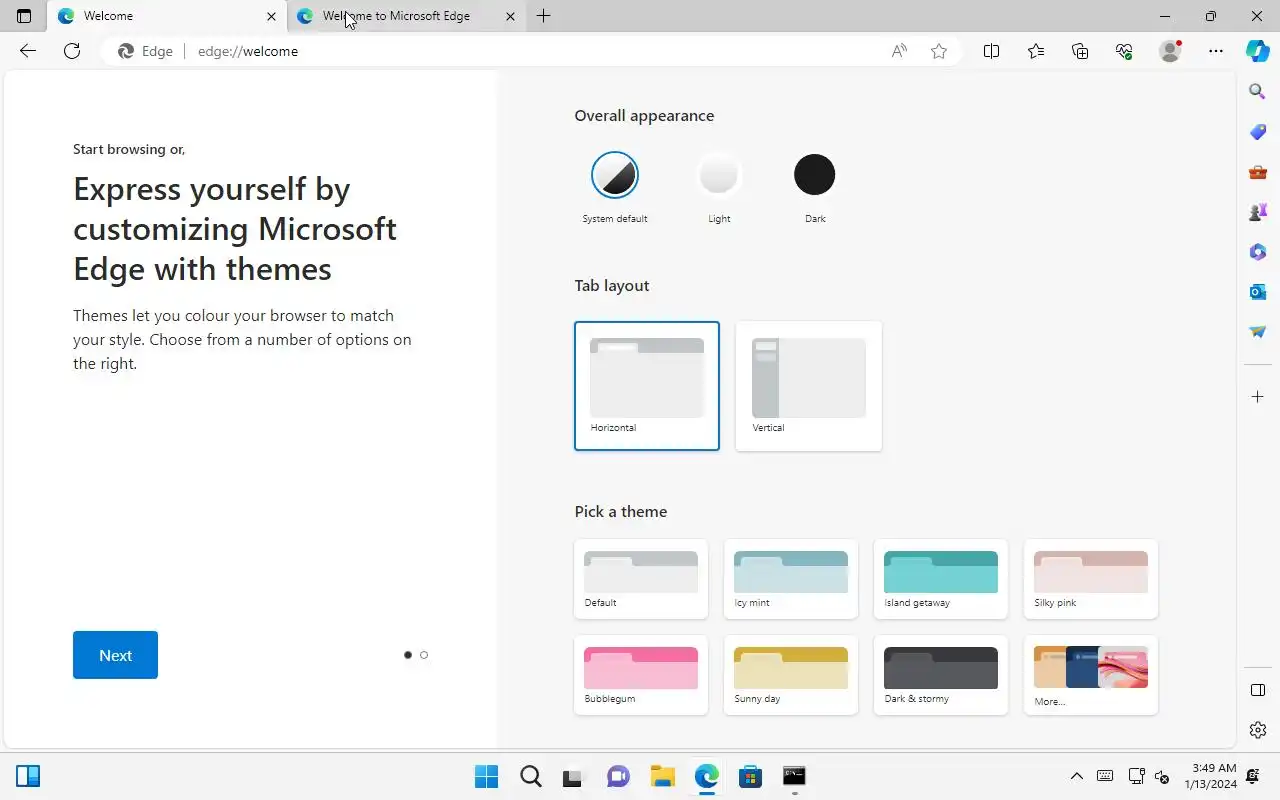Open sidebar Games chess icon
1280x800 pixels.
tap(1258, 212)
